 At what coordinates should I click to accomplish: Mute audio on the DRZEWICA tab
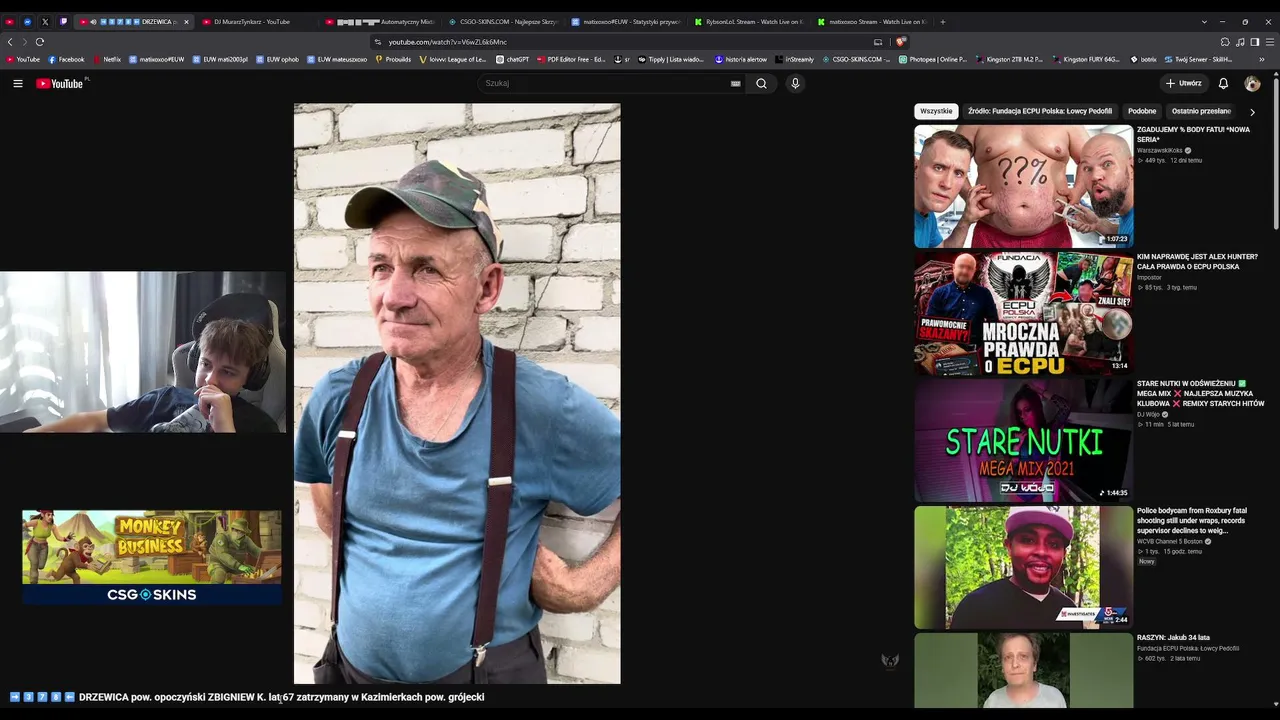tap(93, 22)
